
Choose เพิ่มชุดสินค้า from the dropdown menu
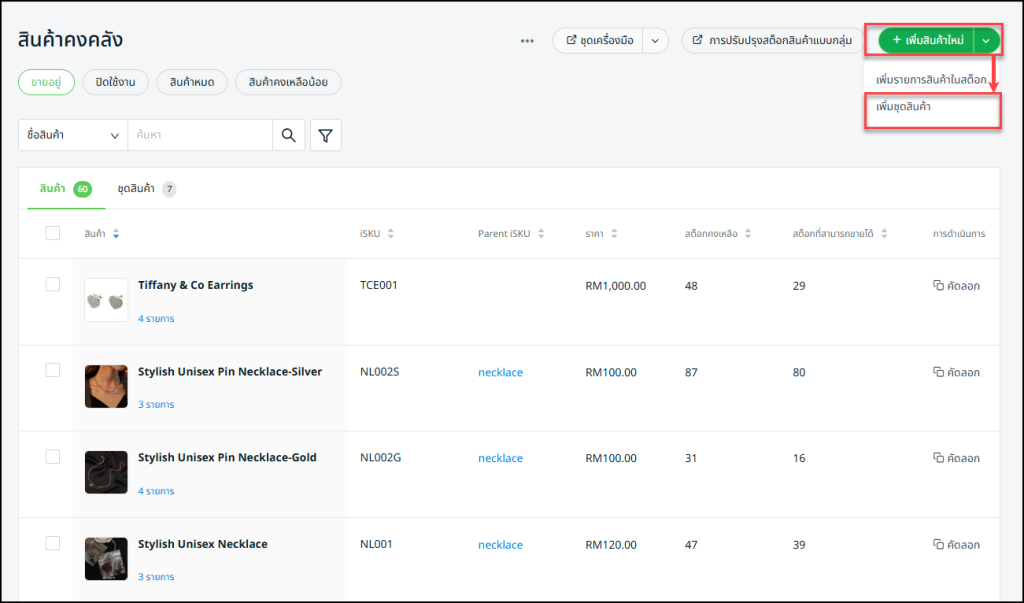(x=903, y=107)
